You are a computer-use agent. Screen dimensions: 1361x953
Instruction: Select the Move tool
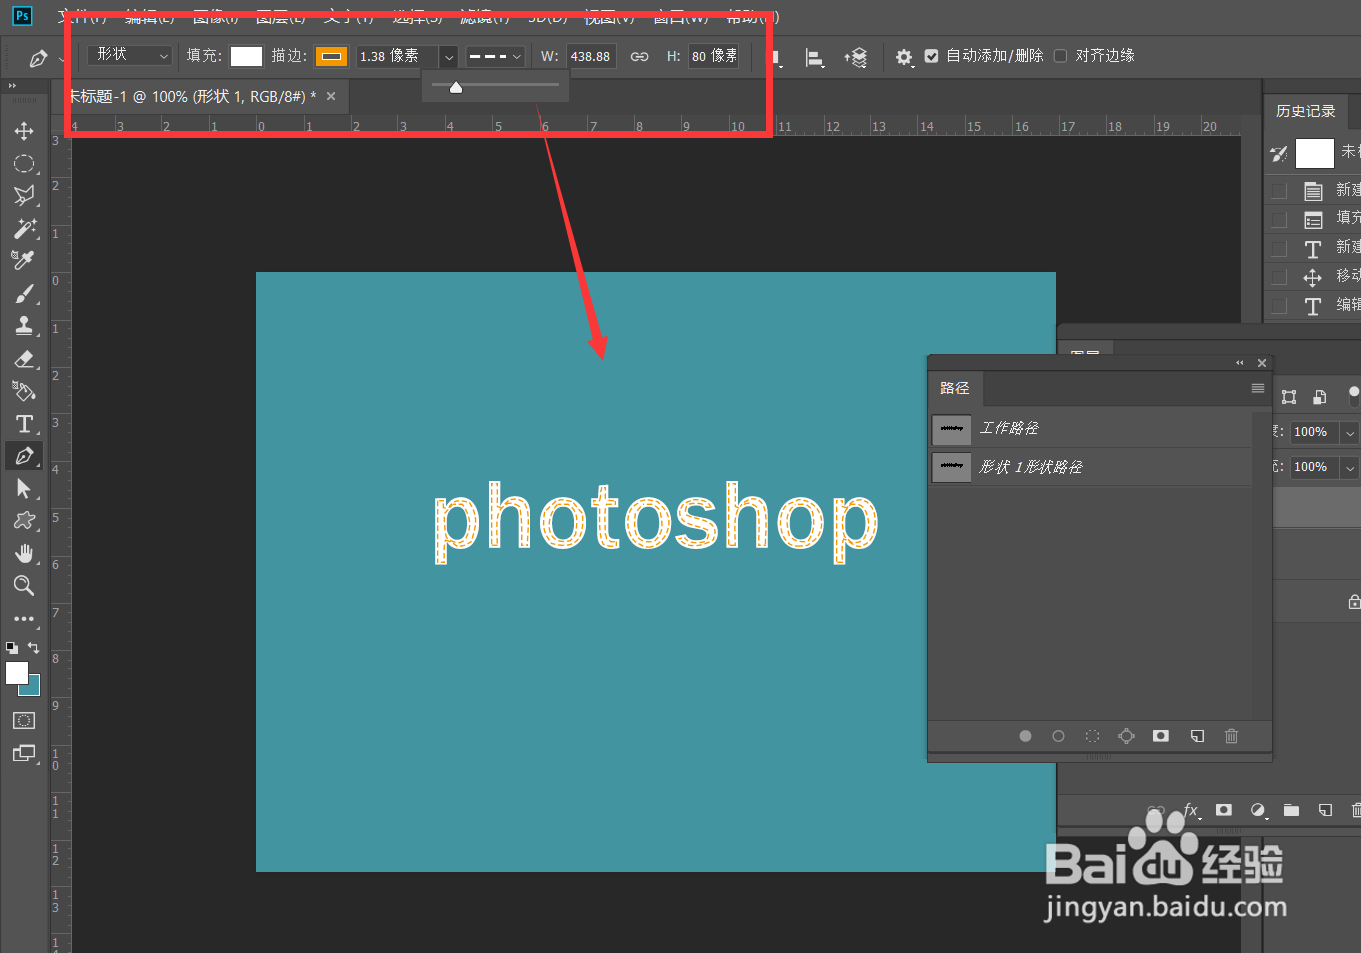[x=24, y=131]
